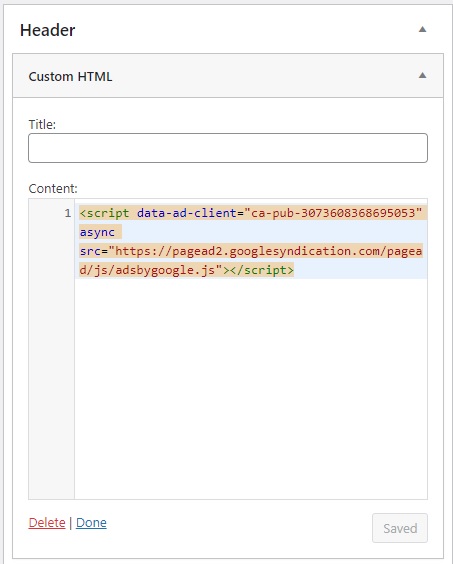Click empty area of Content editor
This screenshot has width=453, height=564.
[x=251, y=388]
